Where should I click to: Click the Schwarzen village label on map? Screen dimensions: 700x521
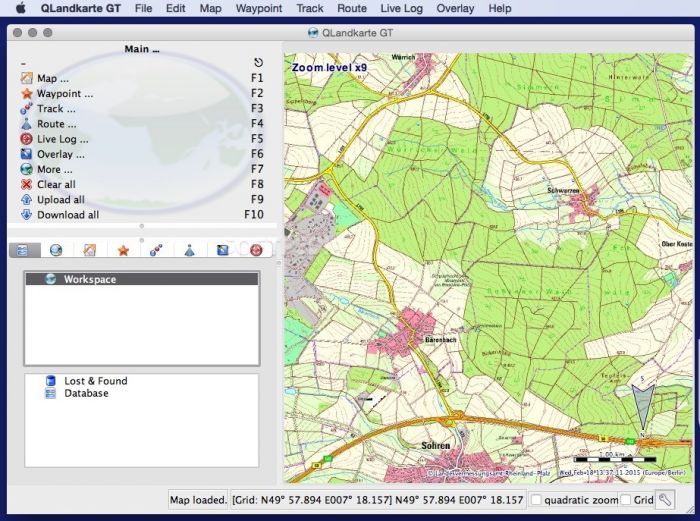click(563, 191)
